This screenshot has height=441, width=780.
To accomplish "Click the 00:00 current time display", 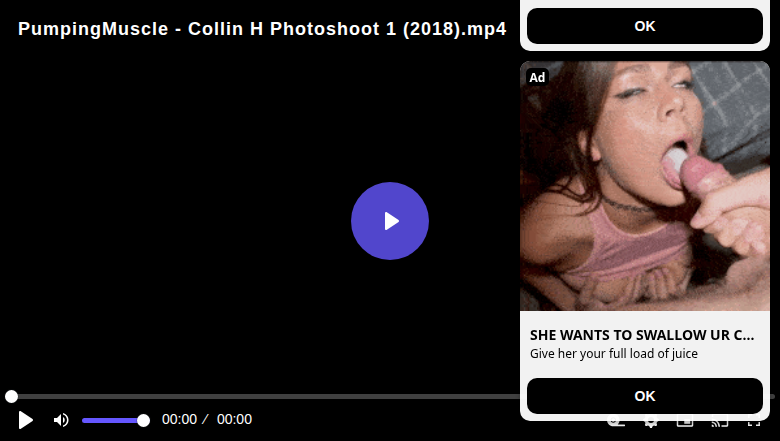I will point(179,419).
